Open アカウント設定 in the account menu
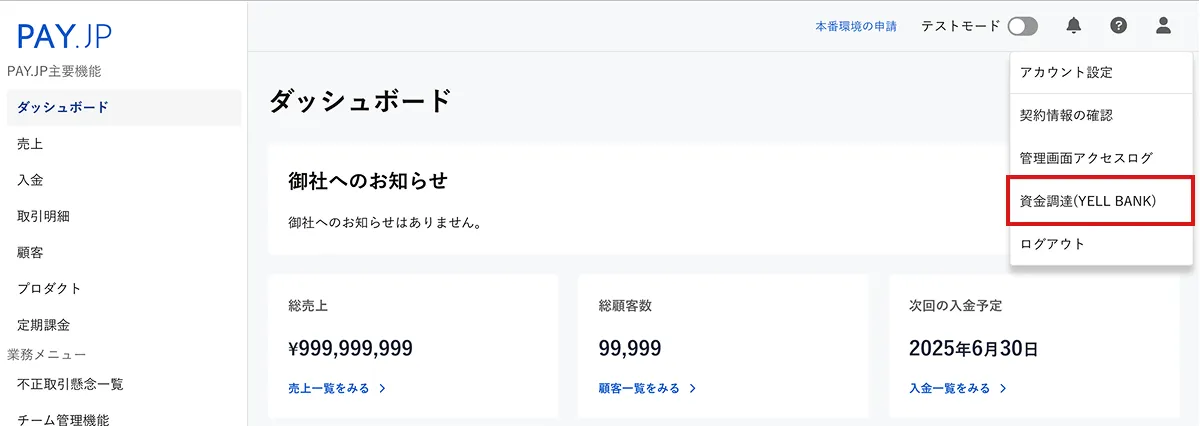The height and width of the screenshot is (426, 1200). [x=1066, y=73]
